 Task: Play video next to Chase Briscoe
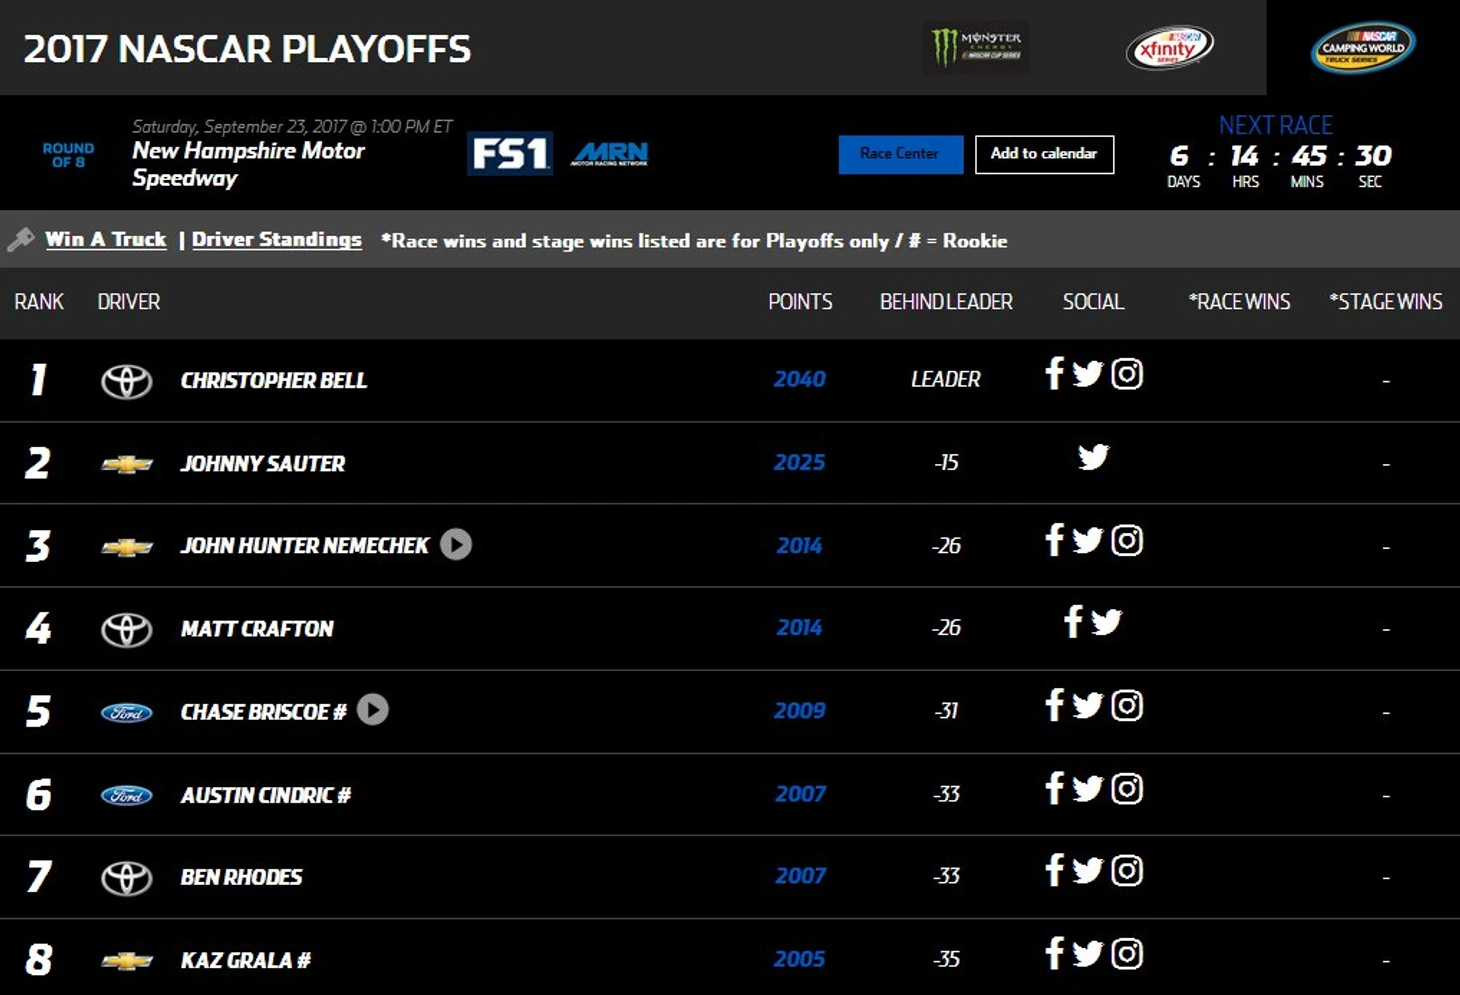point(373,710)
